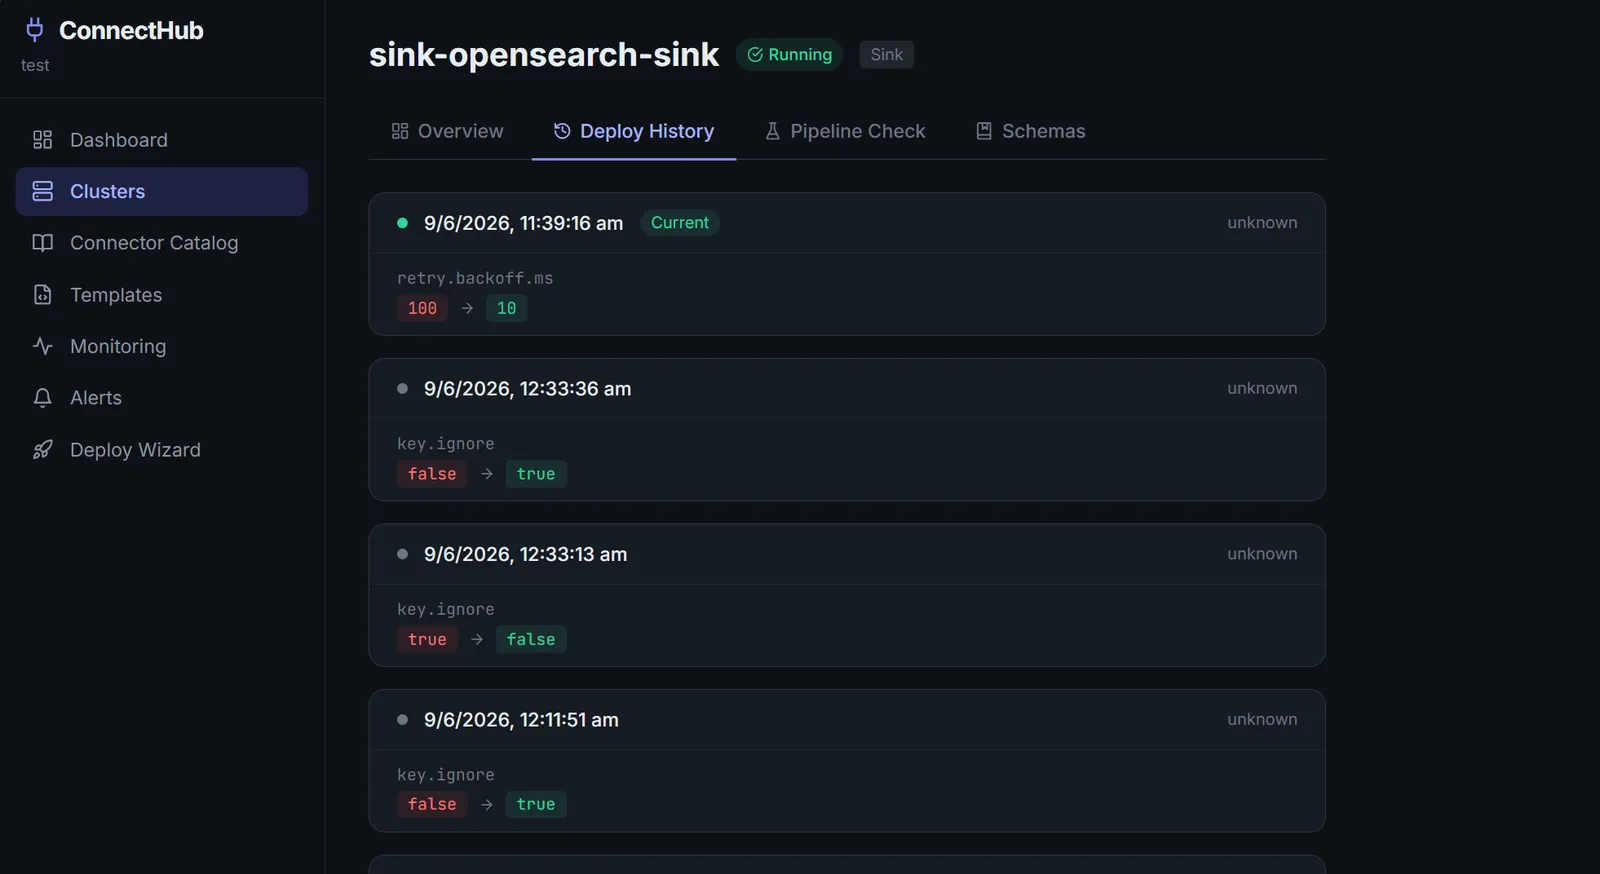This screenshot has width=1600, height=874.
Task: Click the Pipeline Check flask icon
Action: (772, 131)
